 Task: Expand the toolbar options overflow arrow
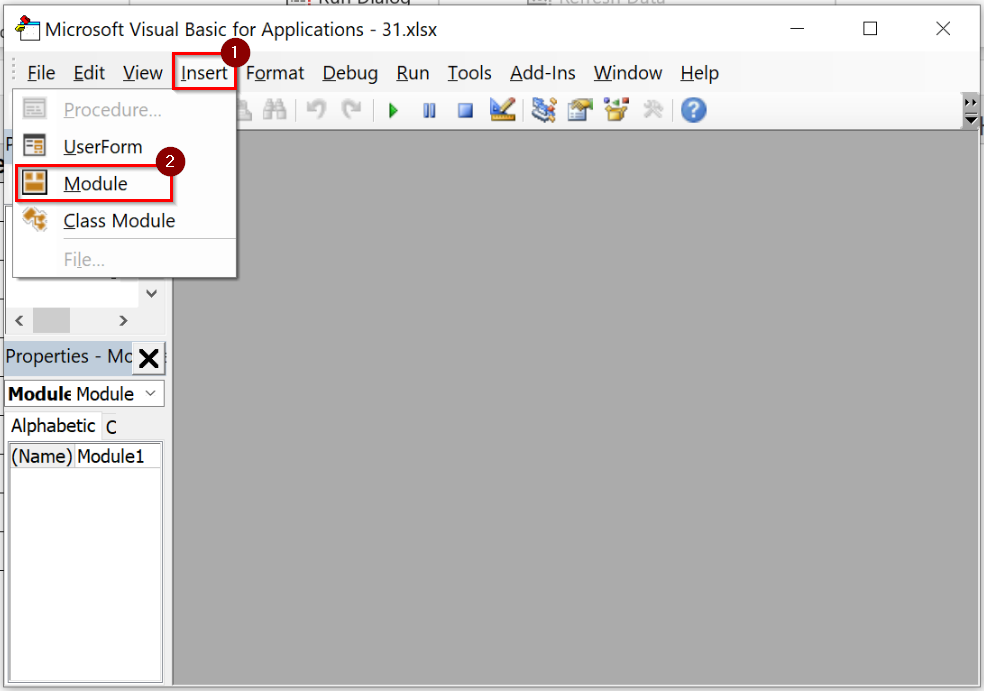(971, 111)
